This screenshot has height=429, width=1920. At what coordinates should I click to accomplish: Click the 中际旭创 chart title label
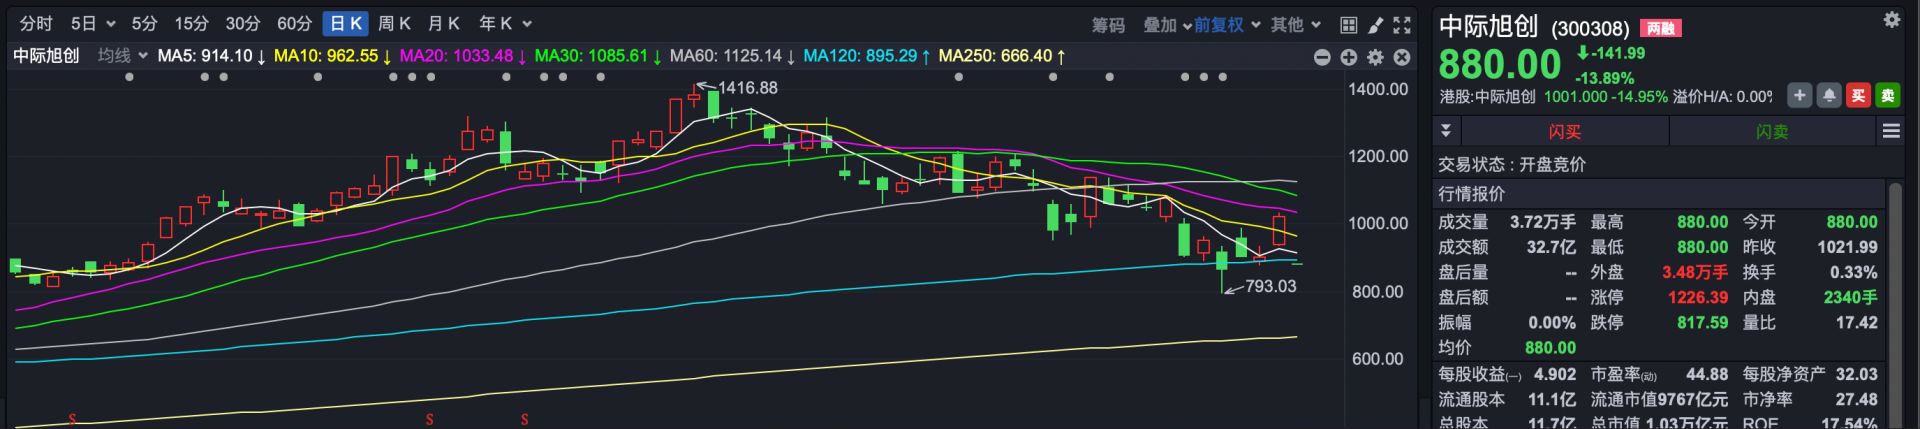(46, 56)
